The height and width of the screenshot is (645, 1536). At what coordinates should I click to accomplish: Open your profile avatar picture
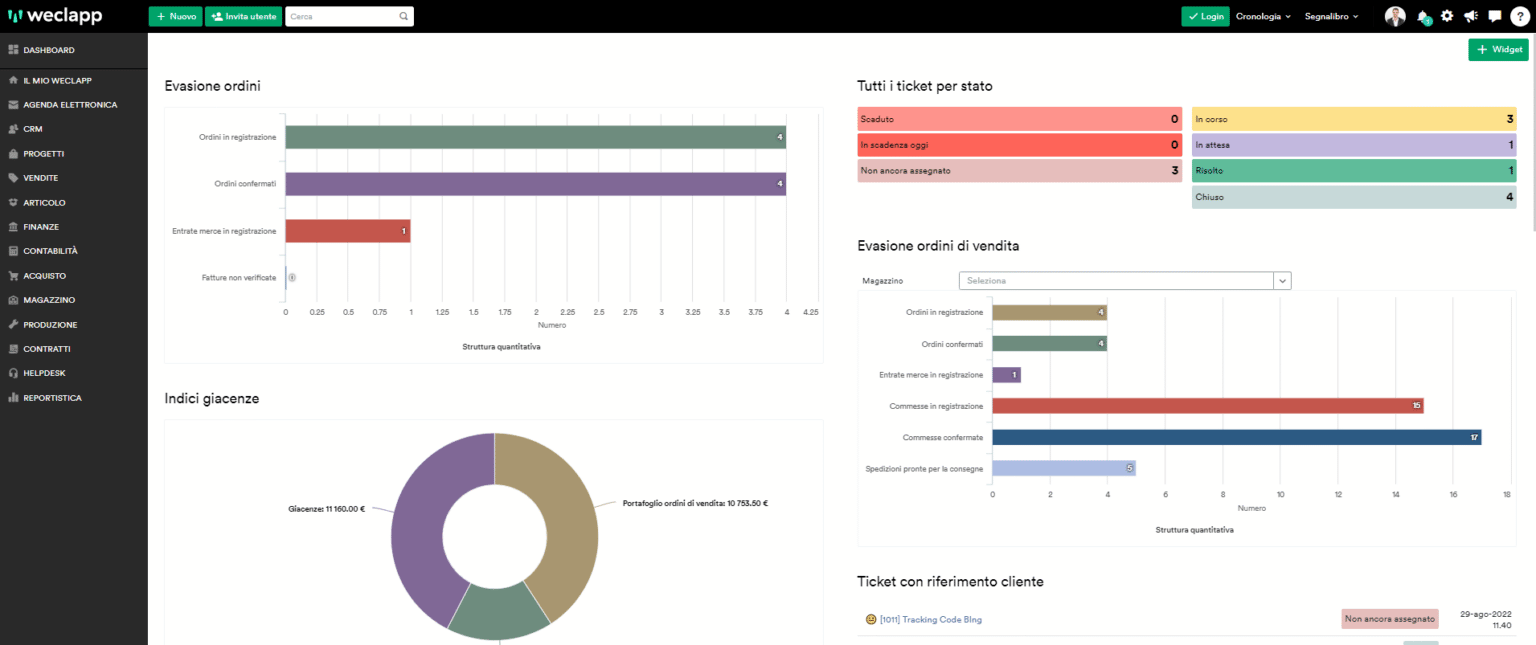coord(1395,15)
